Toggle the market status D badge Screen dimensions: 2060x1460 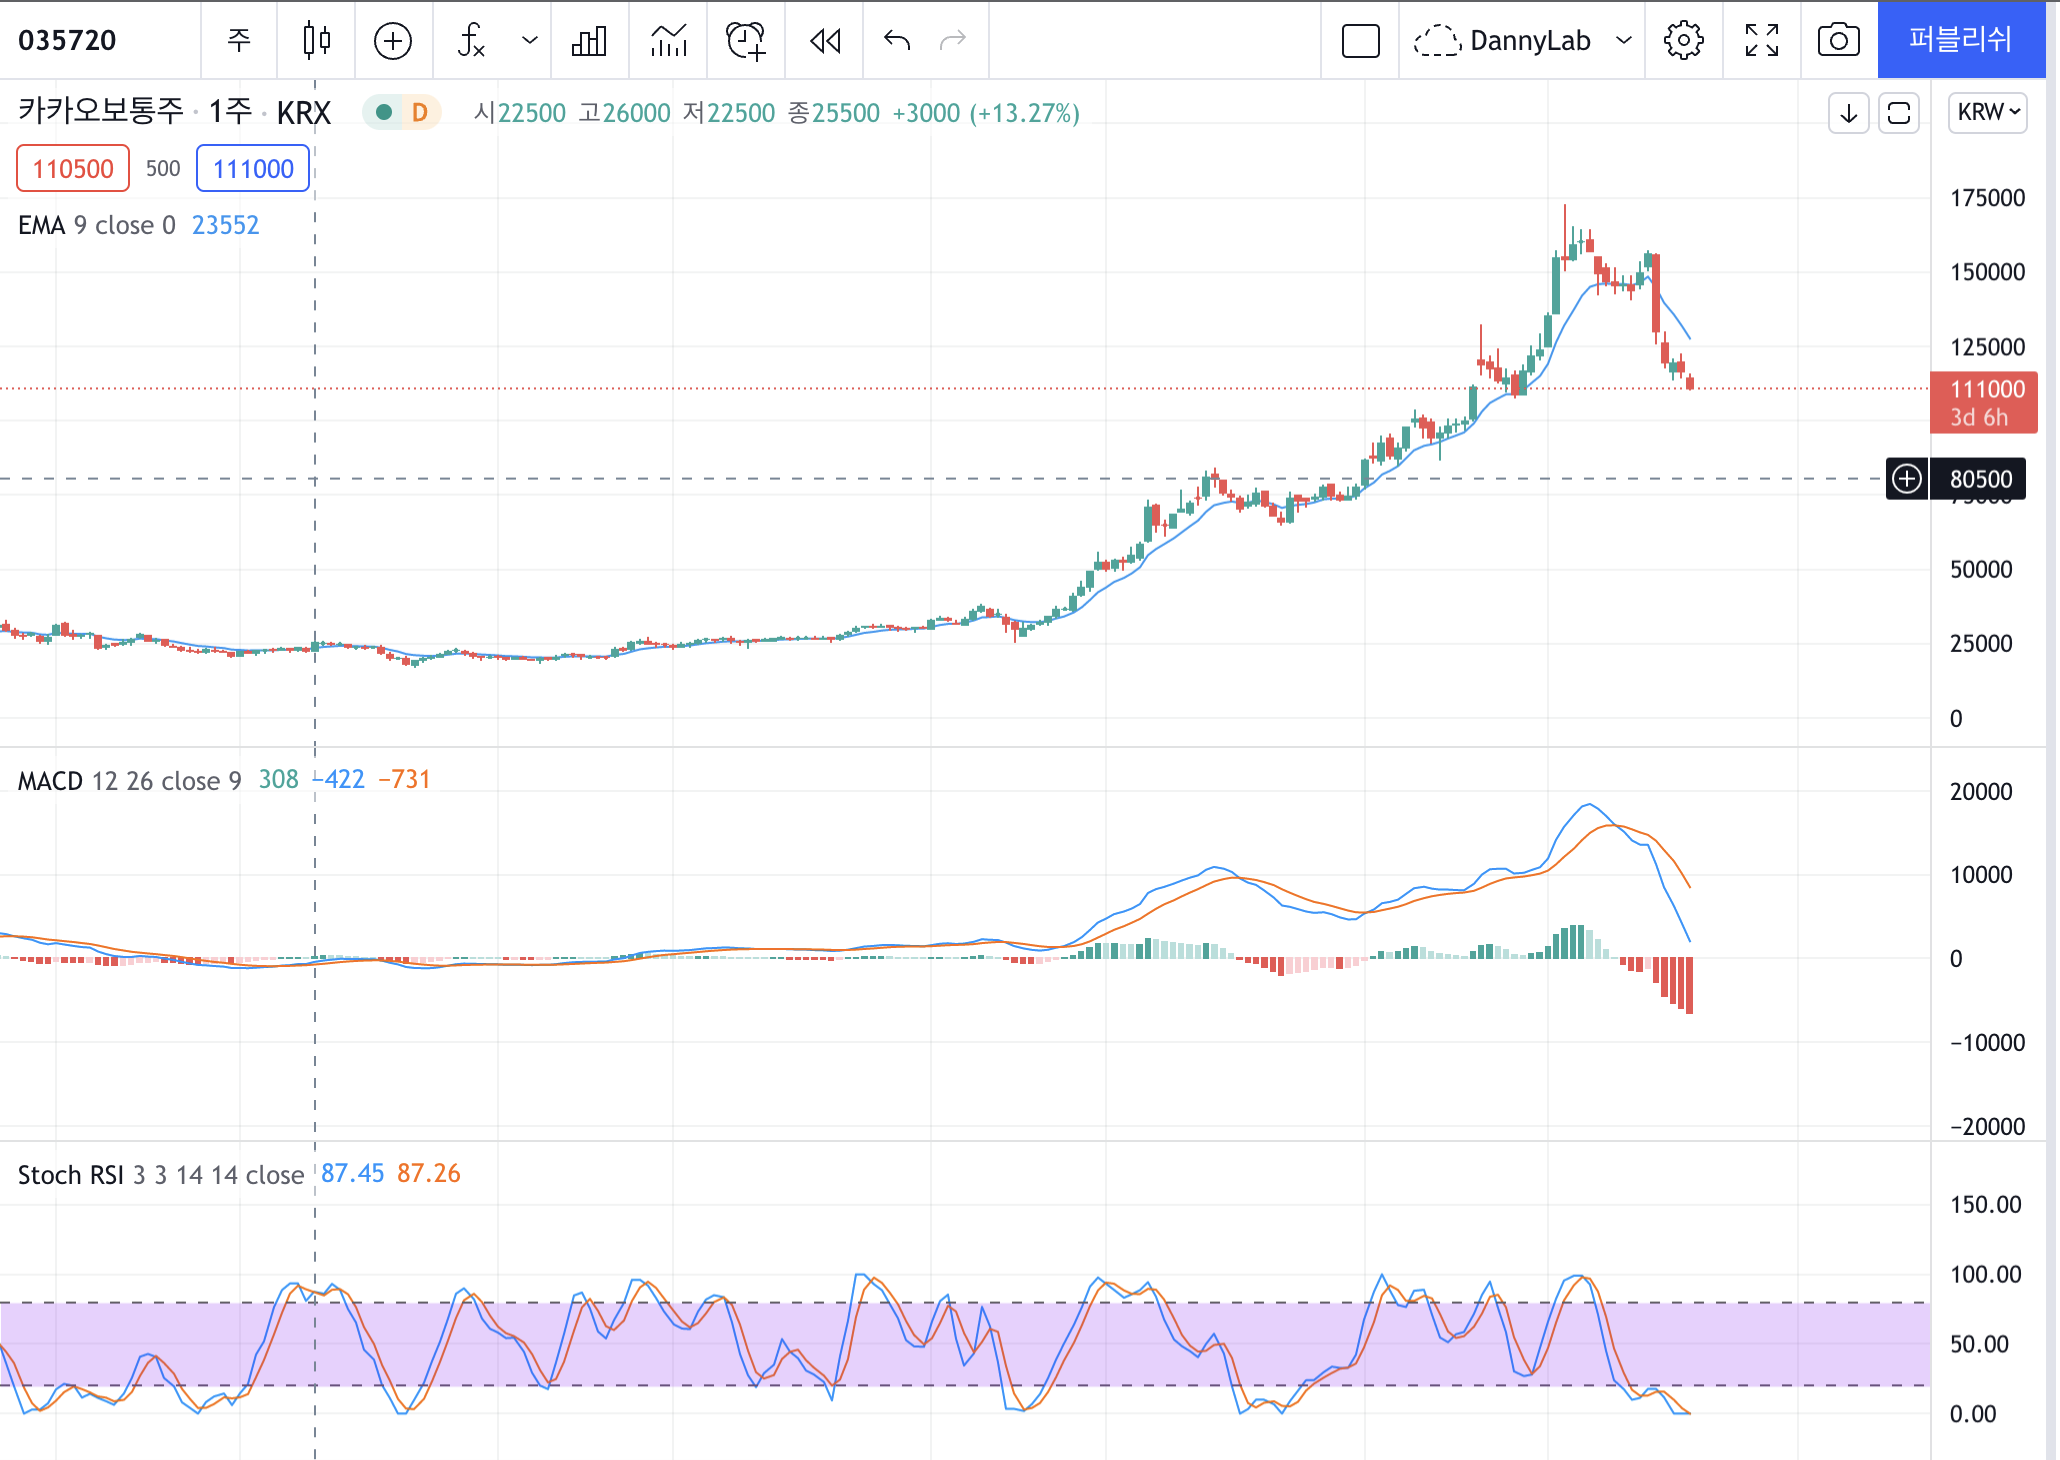(420, 112)
